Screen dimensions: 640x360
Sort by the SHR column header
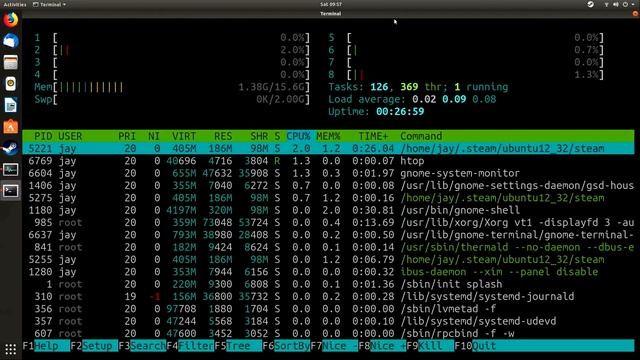259,136
